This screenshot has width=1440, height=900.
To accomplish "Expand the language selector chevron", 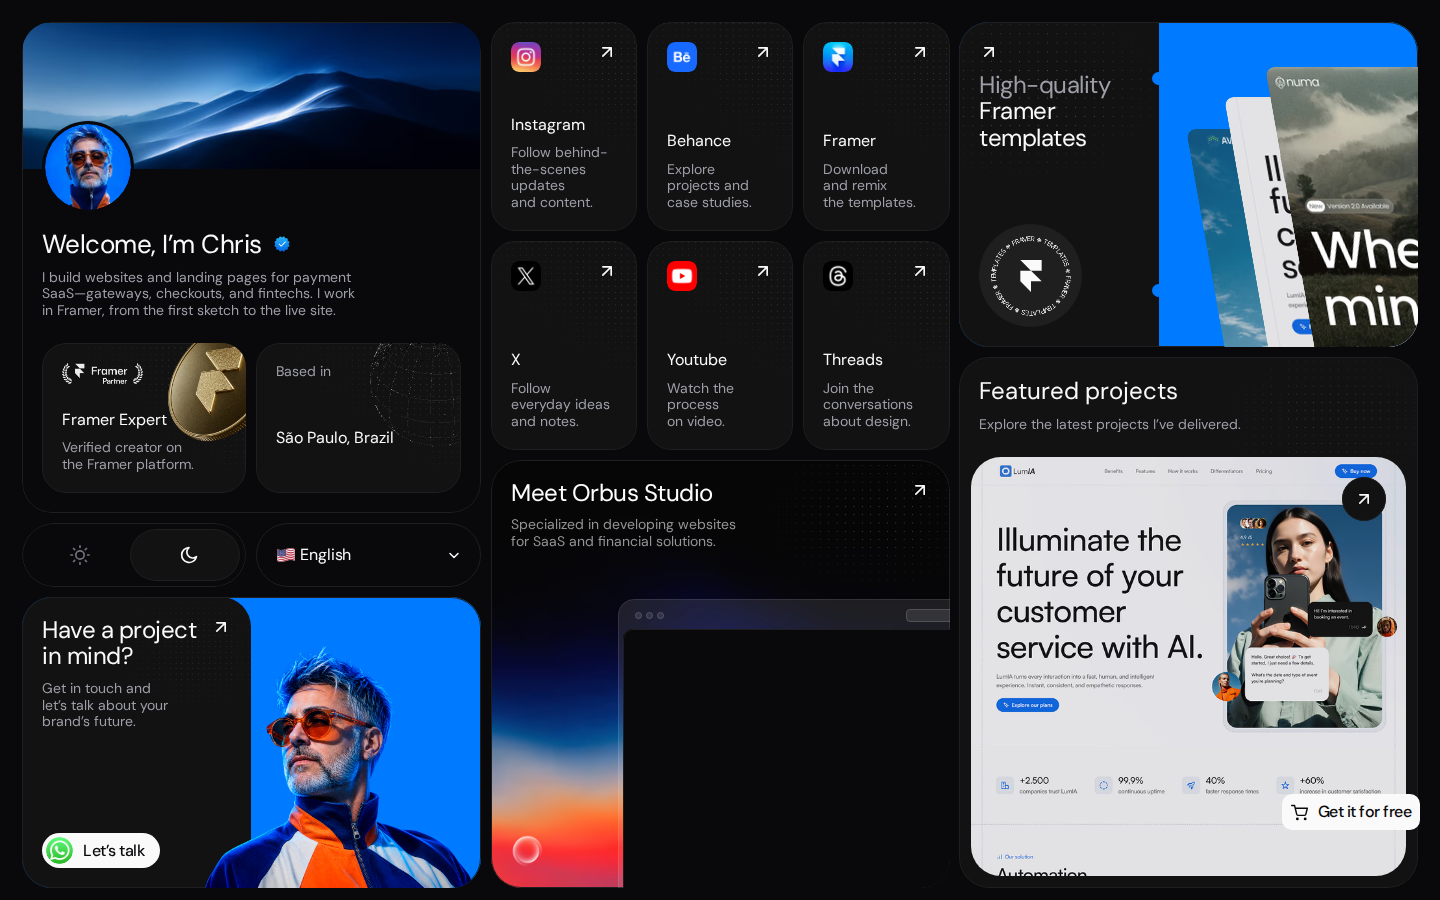I will [454, 555].
